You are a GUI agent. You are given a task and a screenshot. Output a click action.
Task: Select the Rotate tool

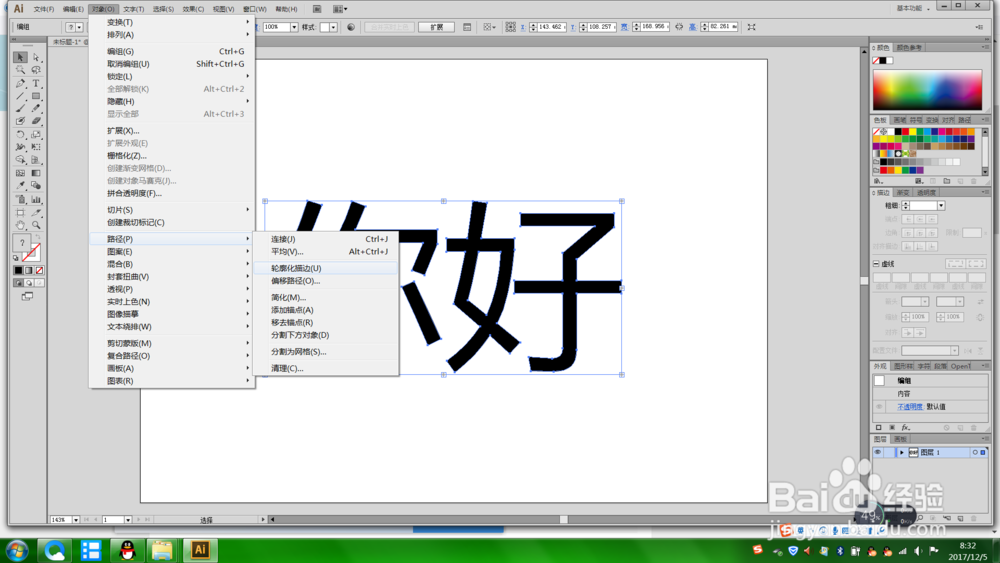20,135
